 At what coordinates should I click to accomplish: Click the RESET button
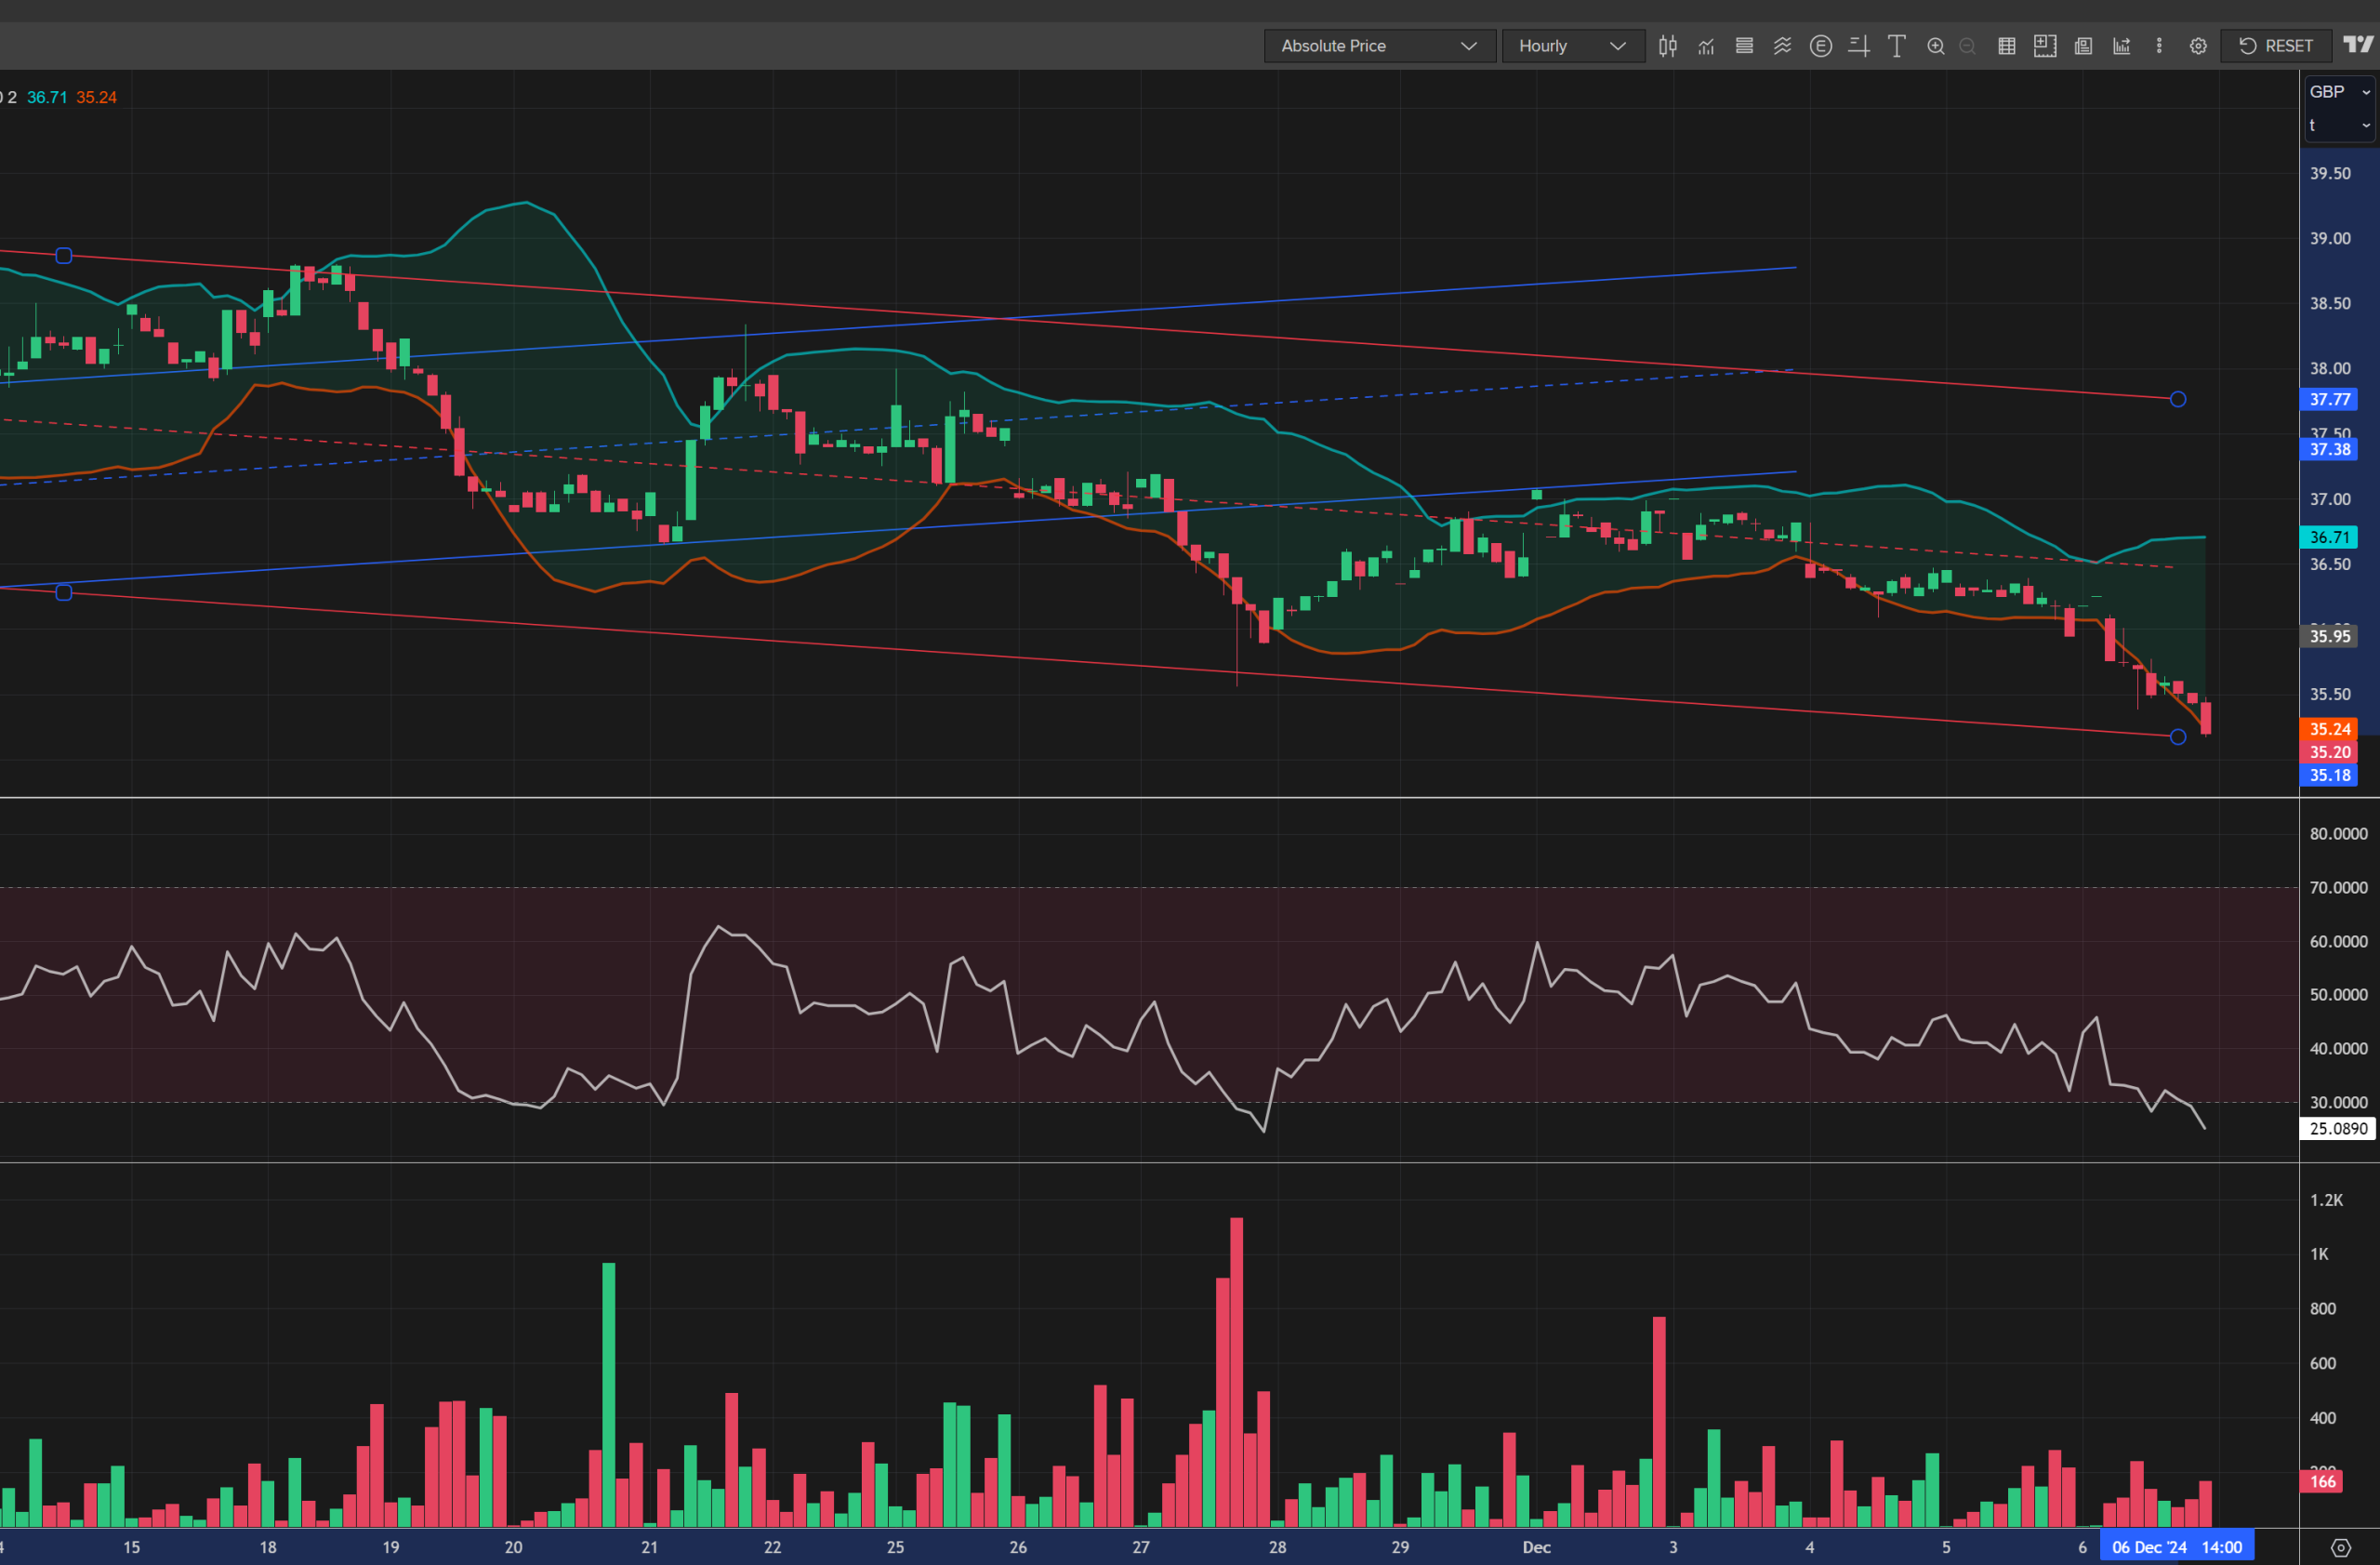2276,46
